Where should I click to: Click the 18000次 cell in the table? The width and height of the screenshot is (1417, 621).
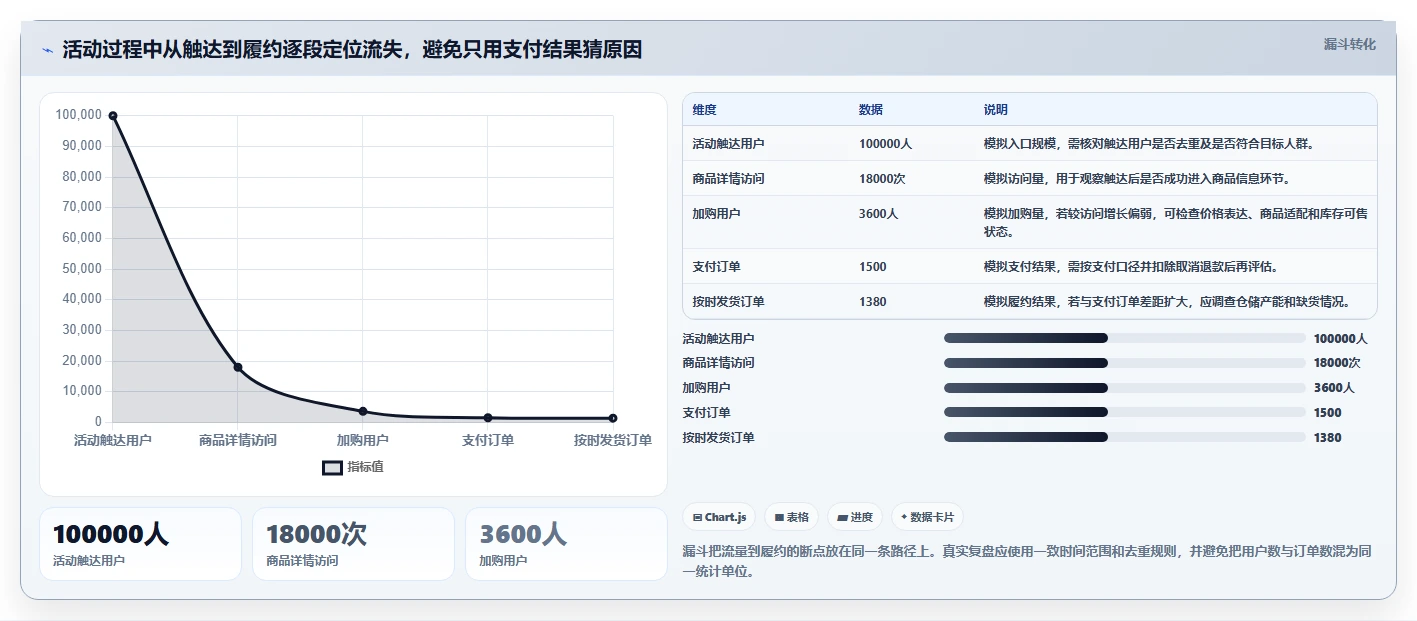(x=882, y=179)
